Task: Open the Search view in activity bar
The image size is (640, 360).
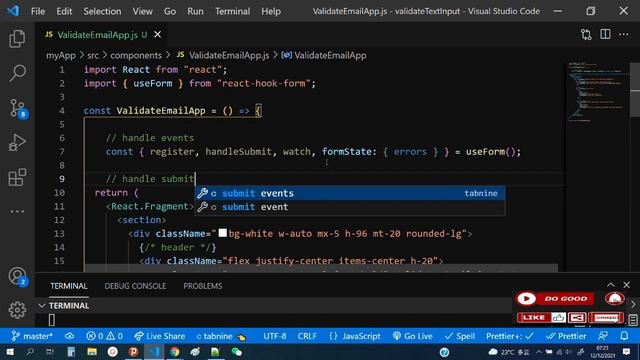Action: point(17,73)
